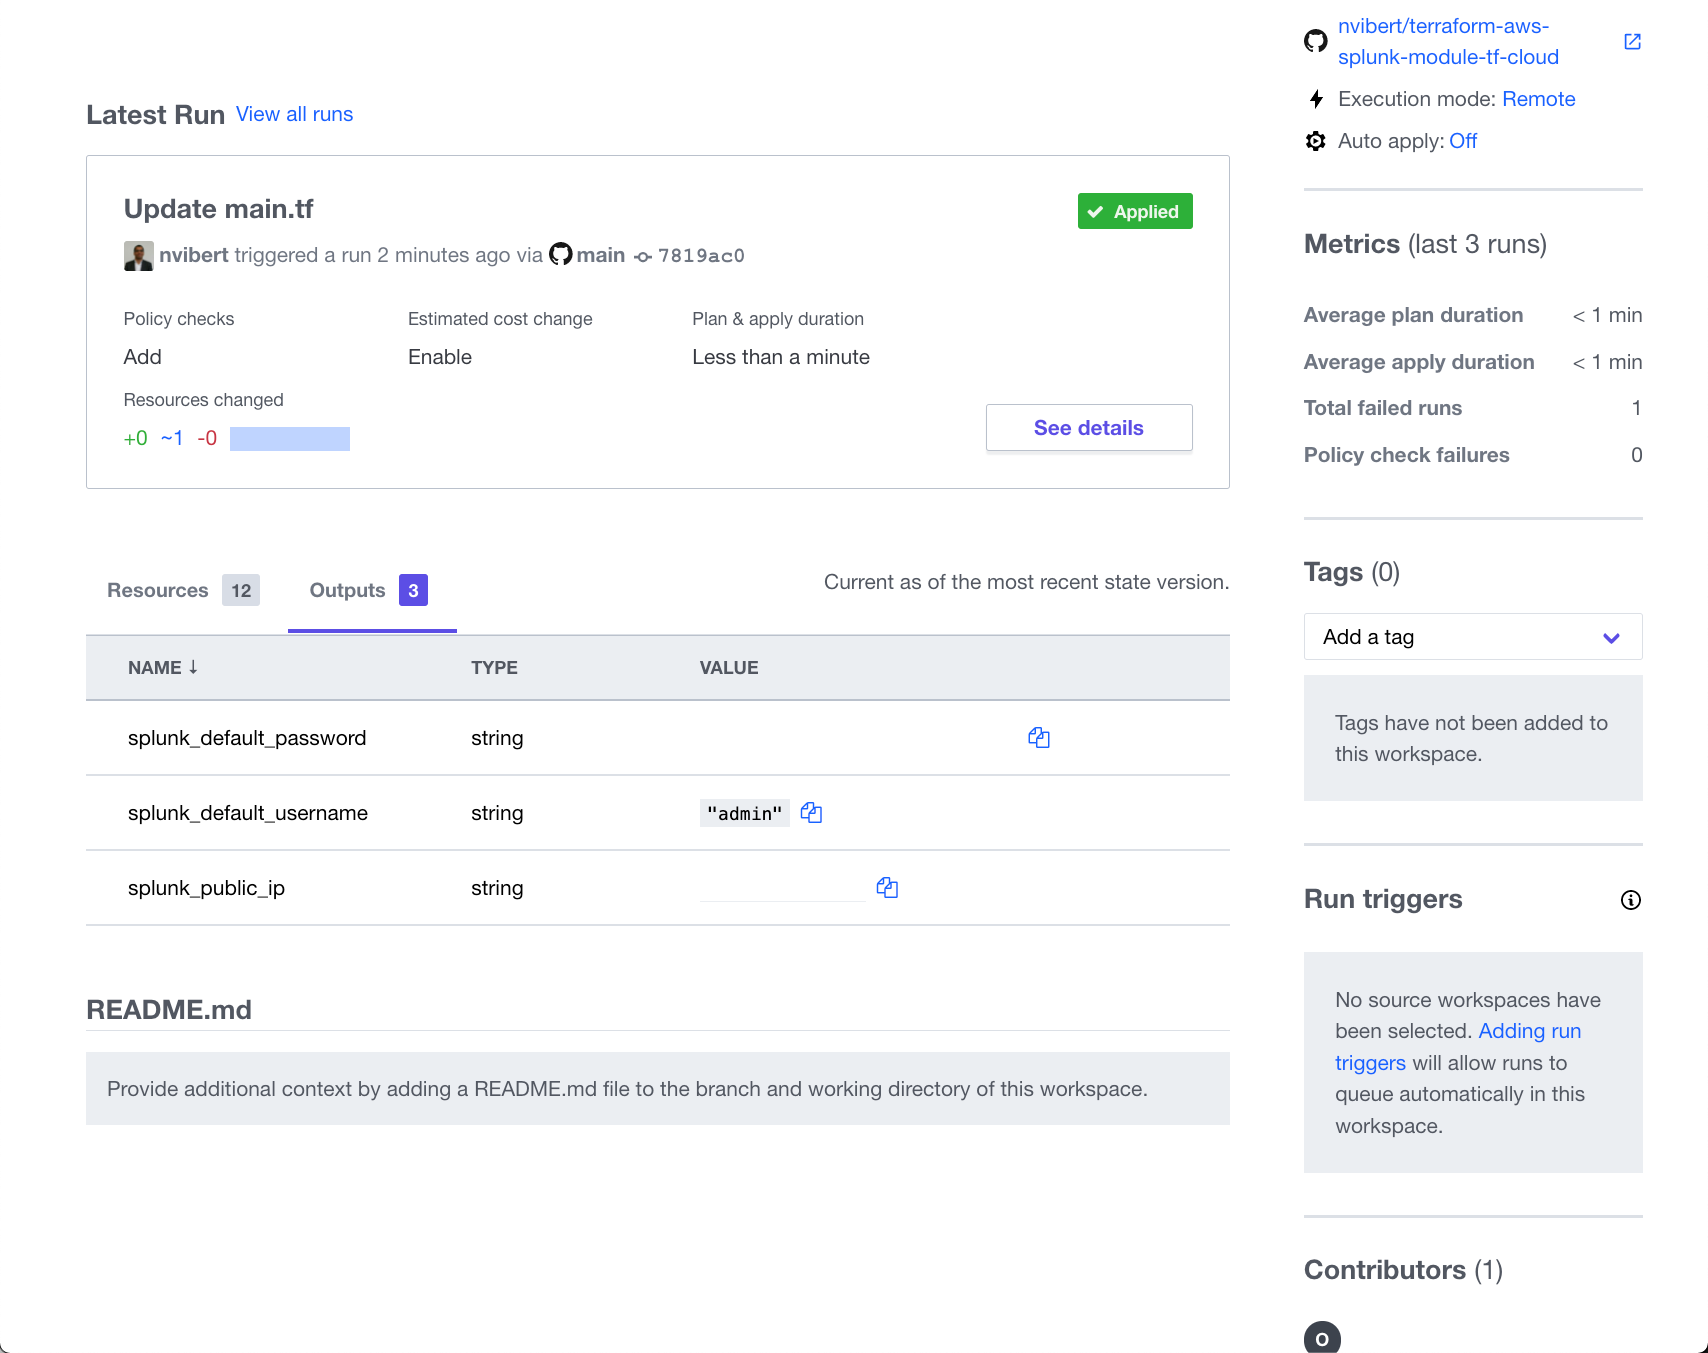Copy the splunk_public_ip value
1708x1353 pixels.
click(888, 888)
